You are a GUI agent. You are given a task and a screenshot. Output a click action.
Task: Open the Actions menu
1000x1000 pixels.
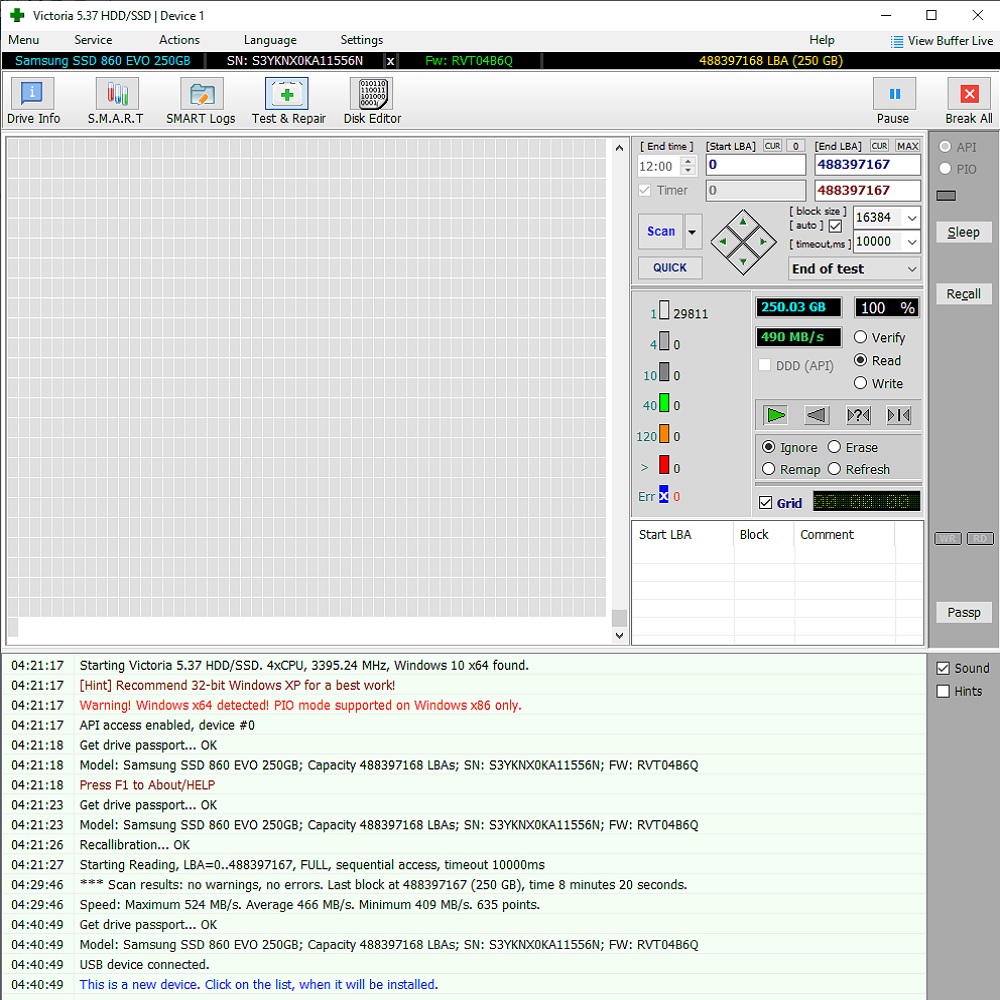click(179, 40)
